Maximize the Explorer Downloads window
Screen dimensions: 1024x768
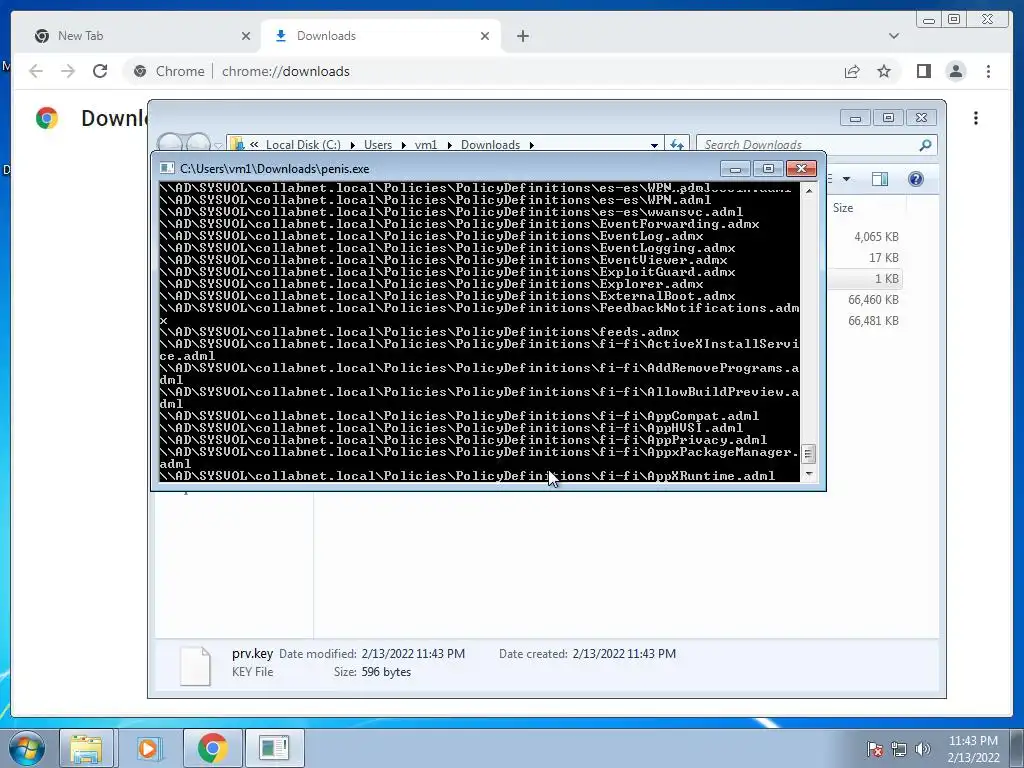tap(888, 118)
